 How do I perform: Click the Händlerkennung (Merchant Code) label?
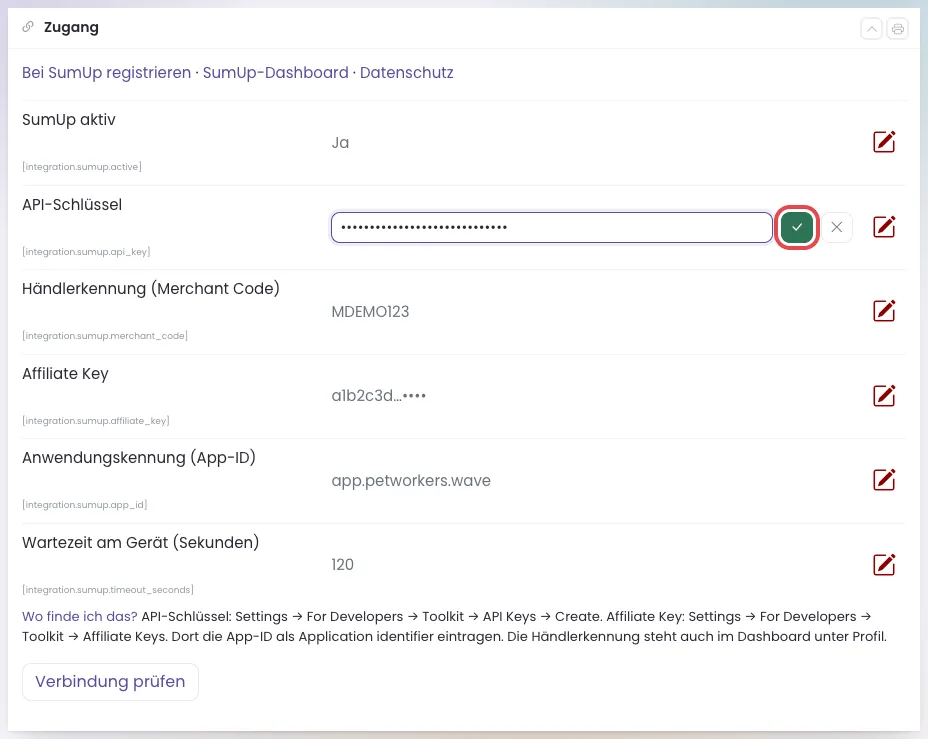click(151, 289)
